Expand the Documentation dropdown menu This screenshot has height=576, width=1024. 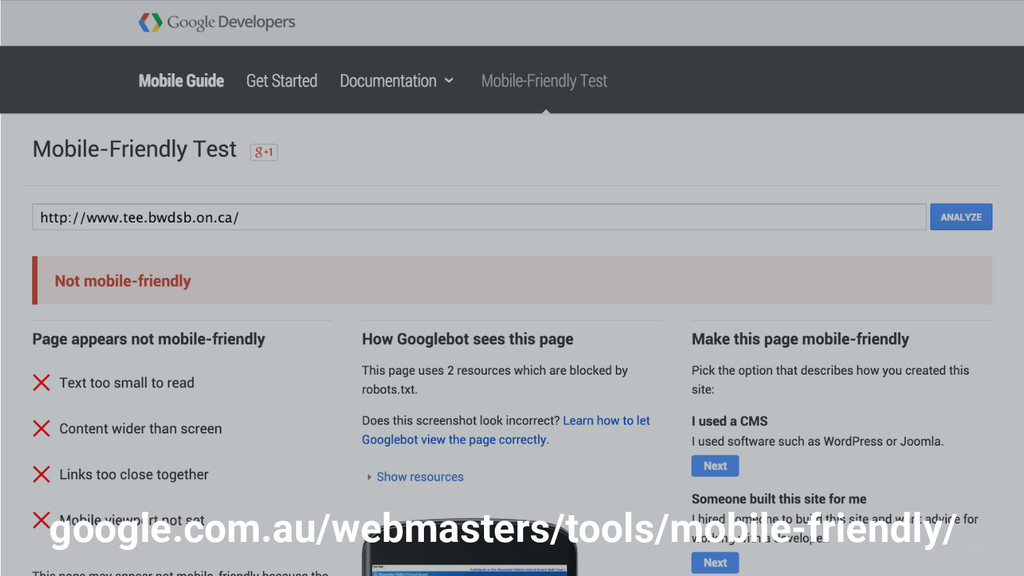pyautogui.click(x=396, y=80)
